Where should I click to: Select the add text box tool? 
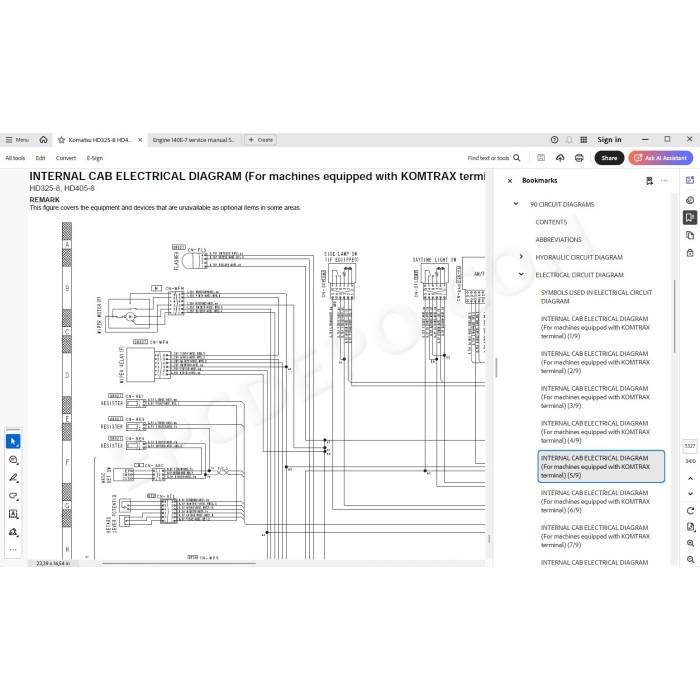pyautogui.click(x=13, y=514)
